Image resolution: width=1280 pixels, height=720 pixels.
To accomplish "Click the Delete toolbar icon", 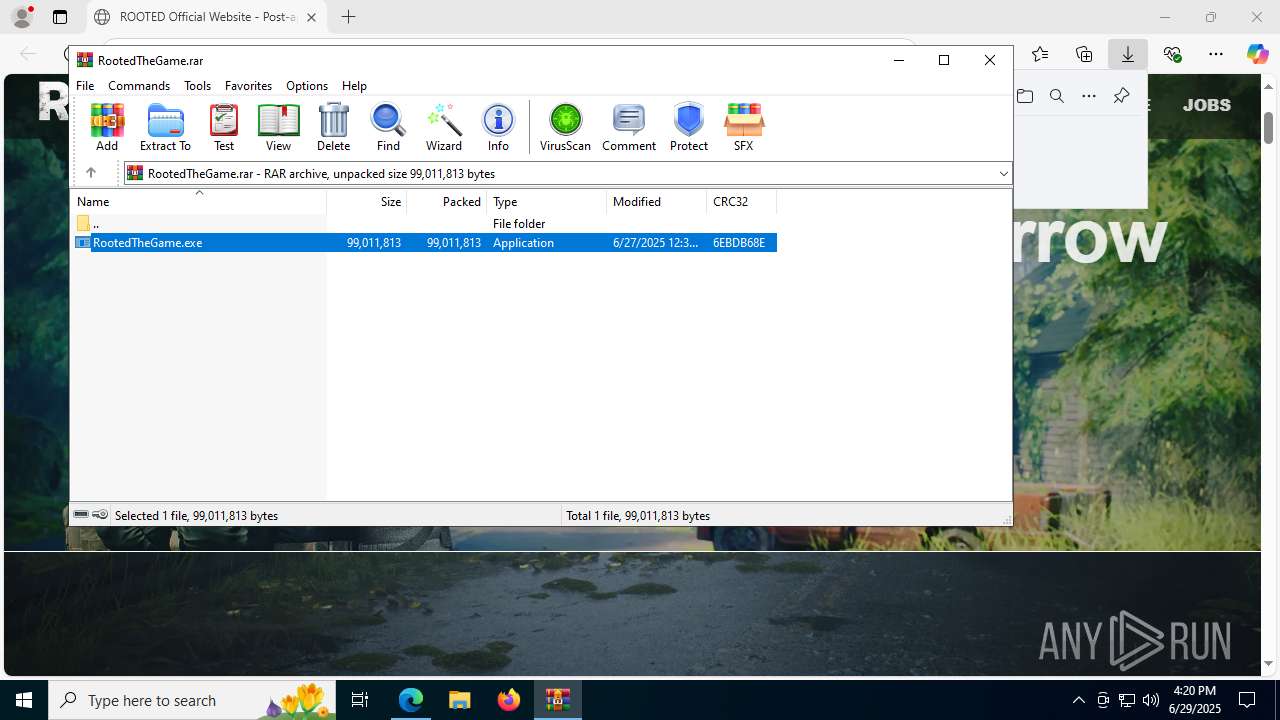I will 333,127.
